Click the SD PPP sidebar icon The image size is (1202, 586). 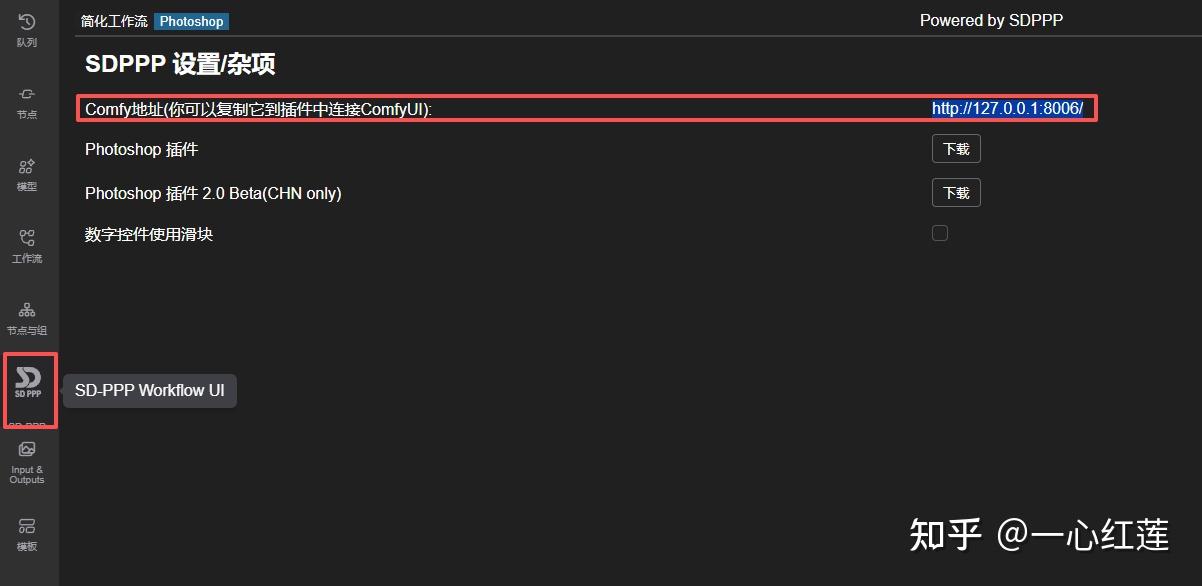[x=29, y=381]
